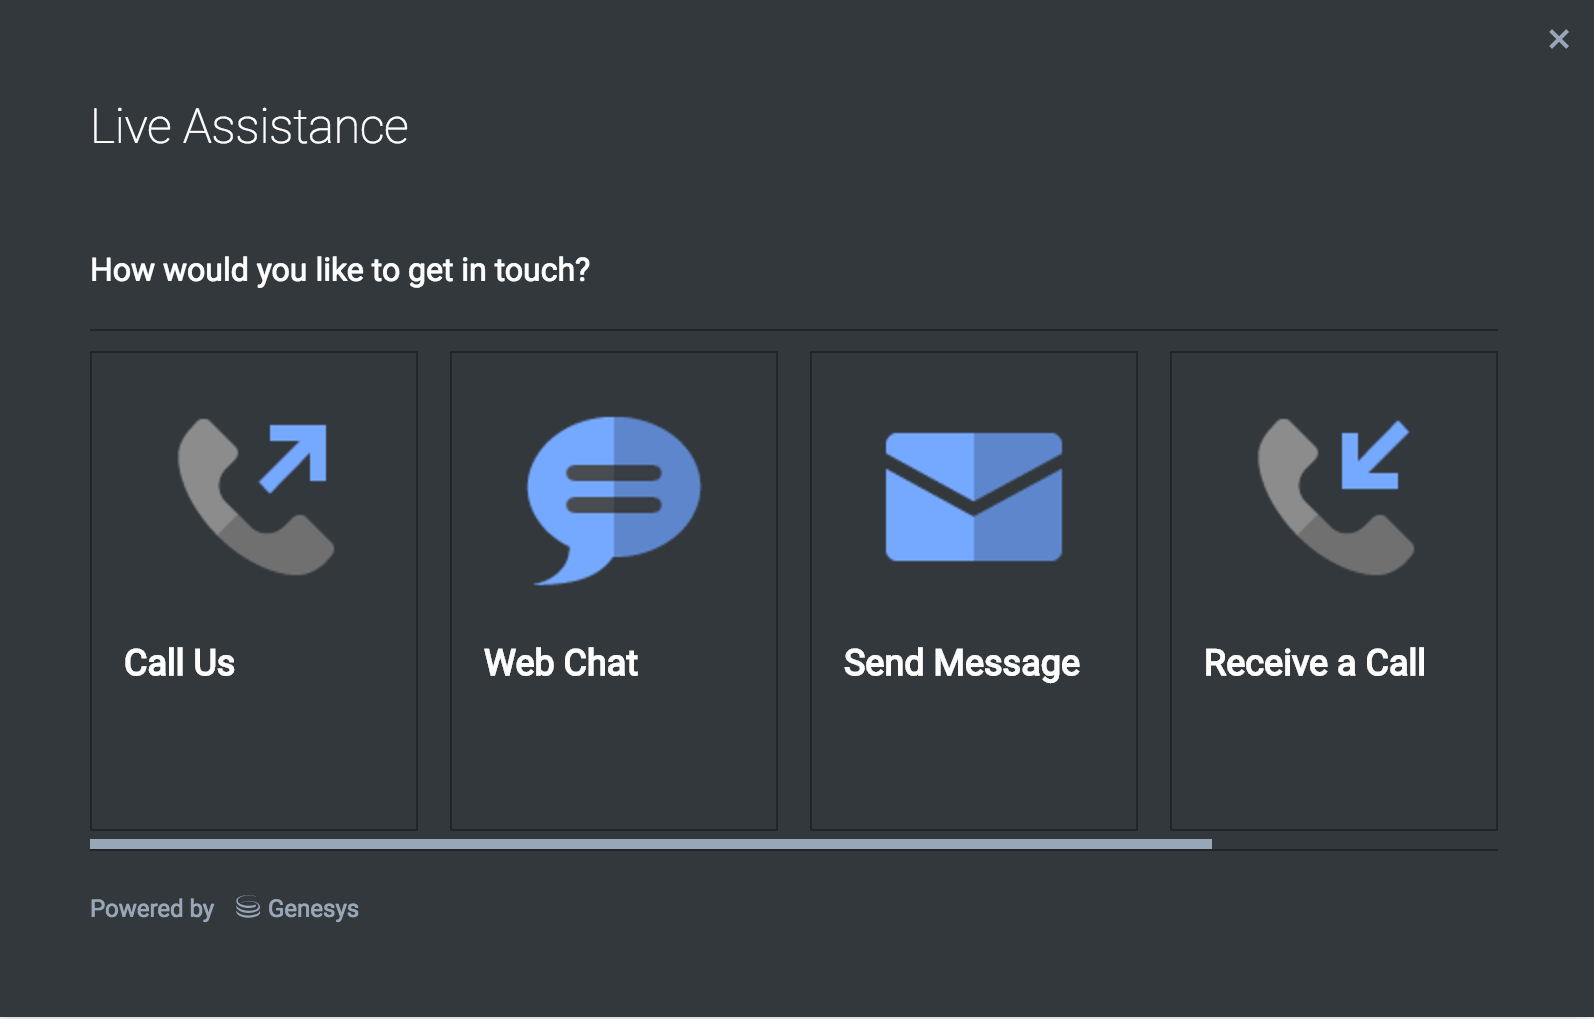Close the Live Assistance panel

click(x=1558, y=39)
